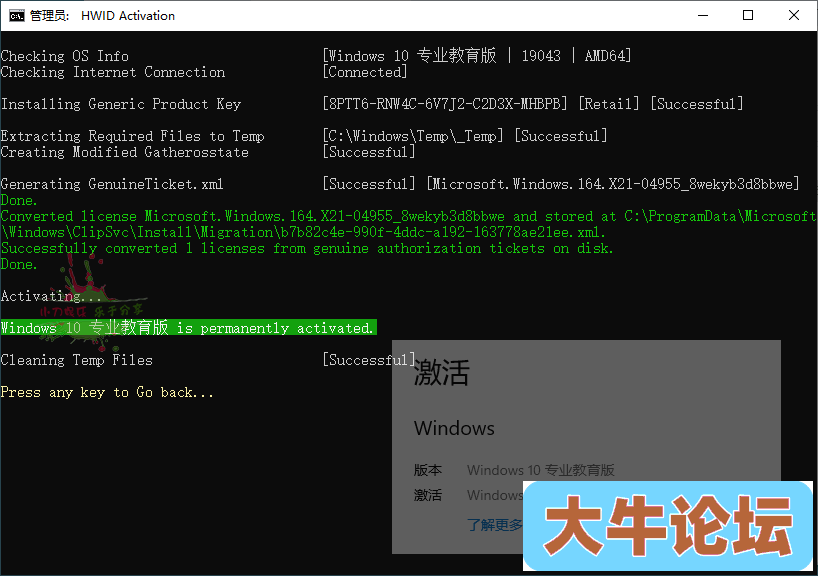Open the '了解更多' link
Image resolution: width=818 pixels, height=576 pixels.
click(495, 525)
